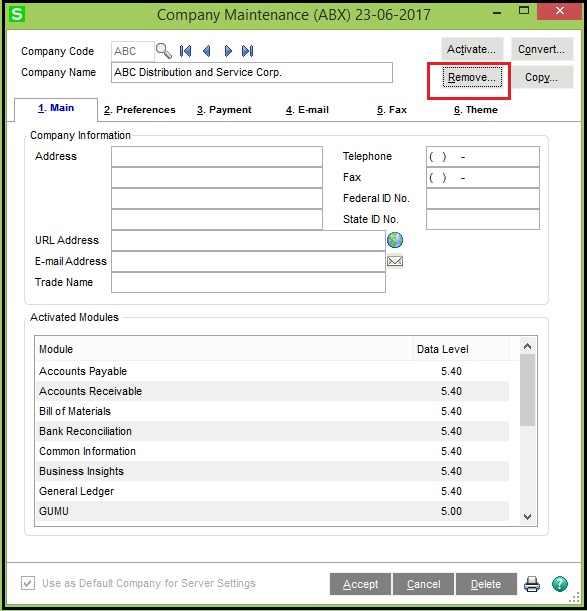Click the Accept button
Viewport: 587px width, 611px height.
click(360, 584)
